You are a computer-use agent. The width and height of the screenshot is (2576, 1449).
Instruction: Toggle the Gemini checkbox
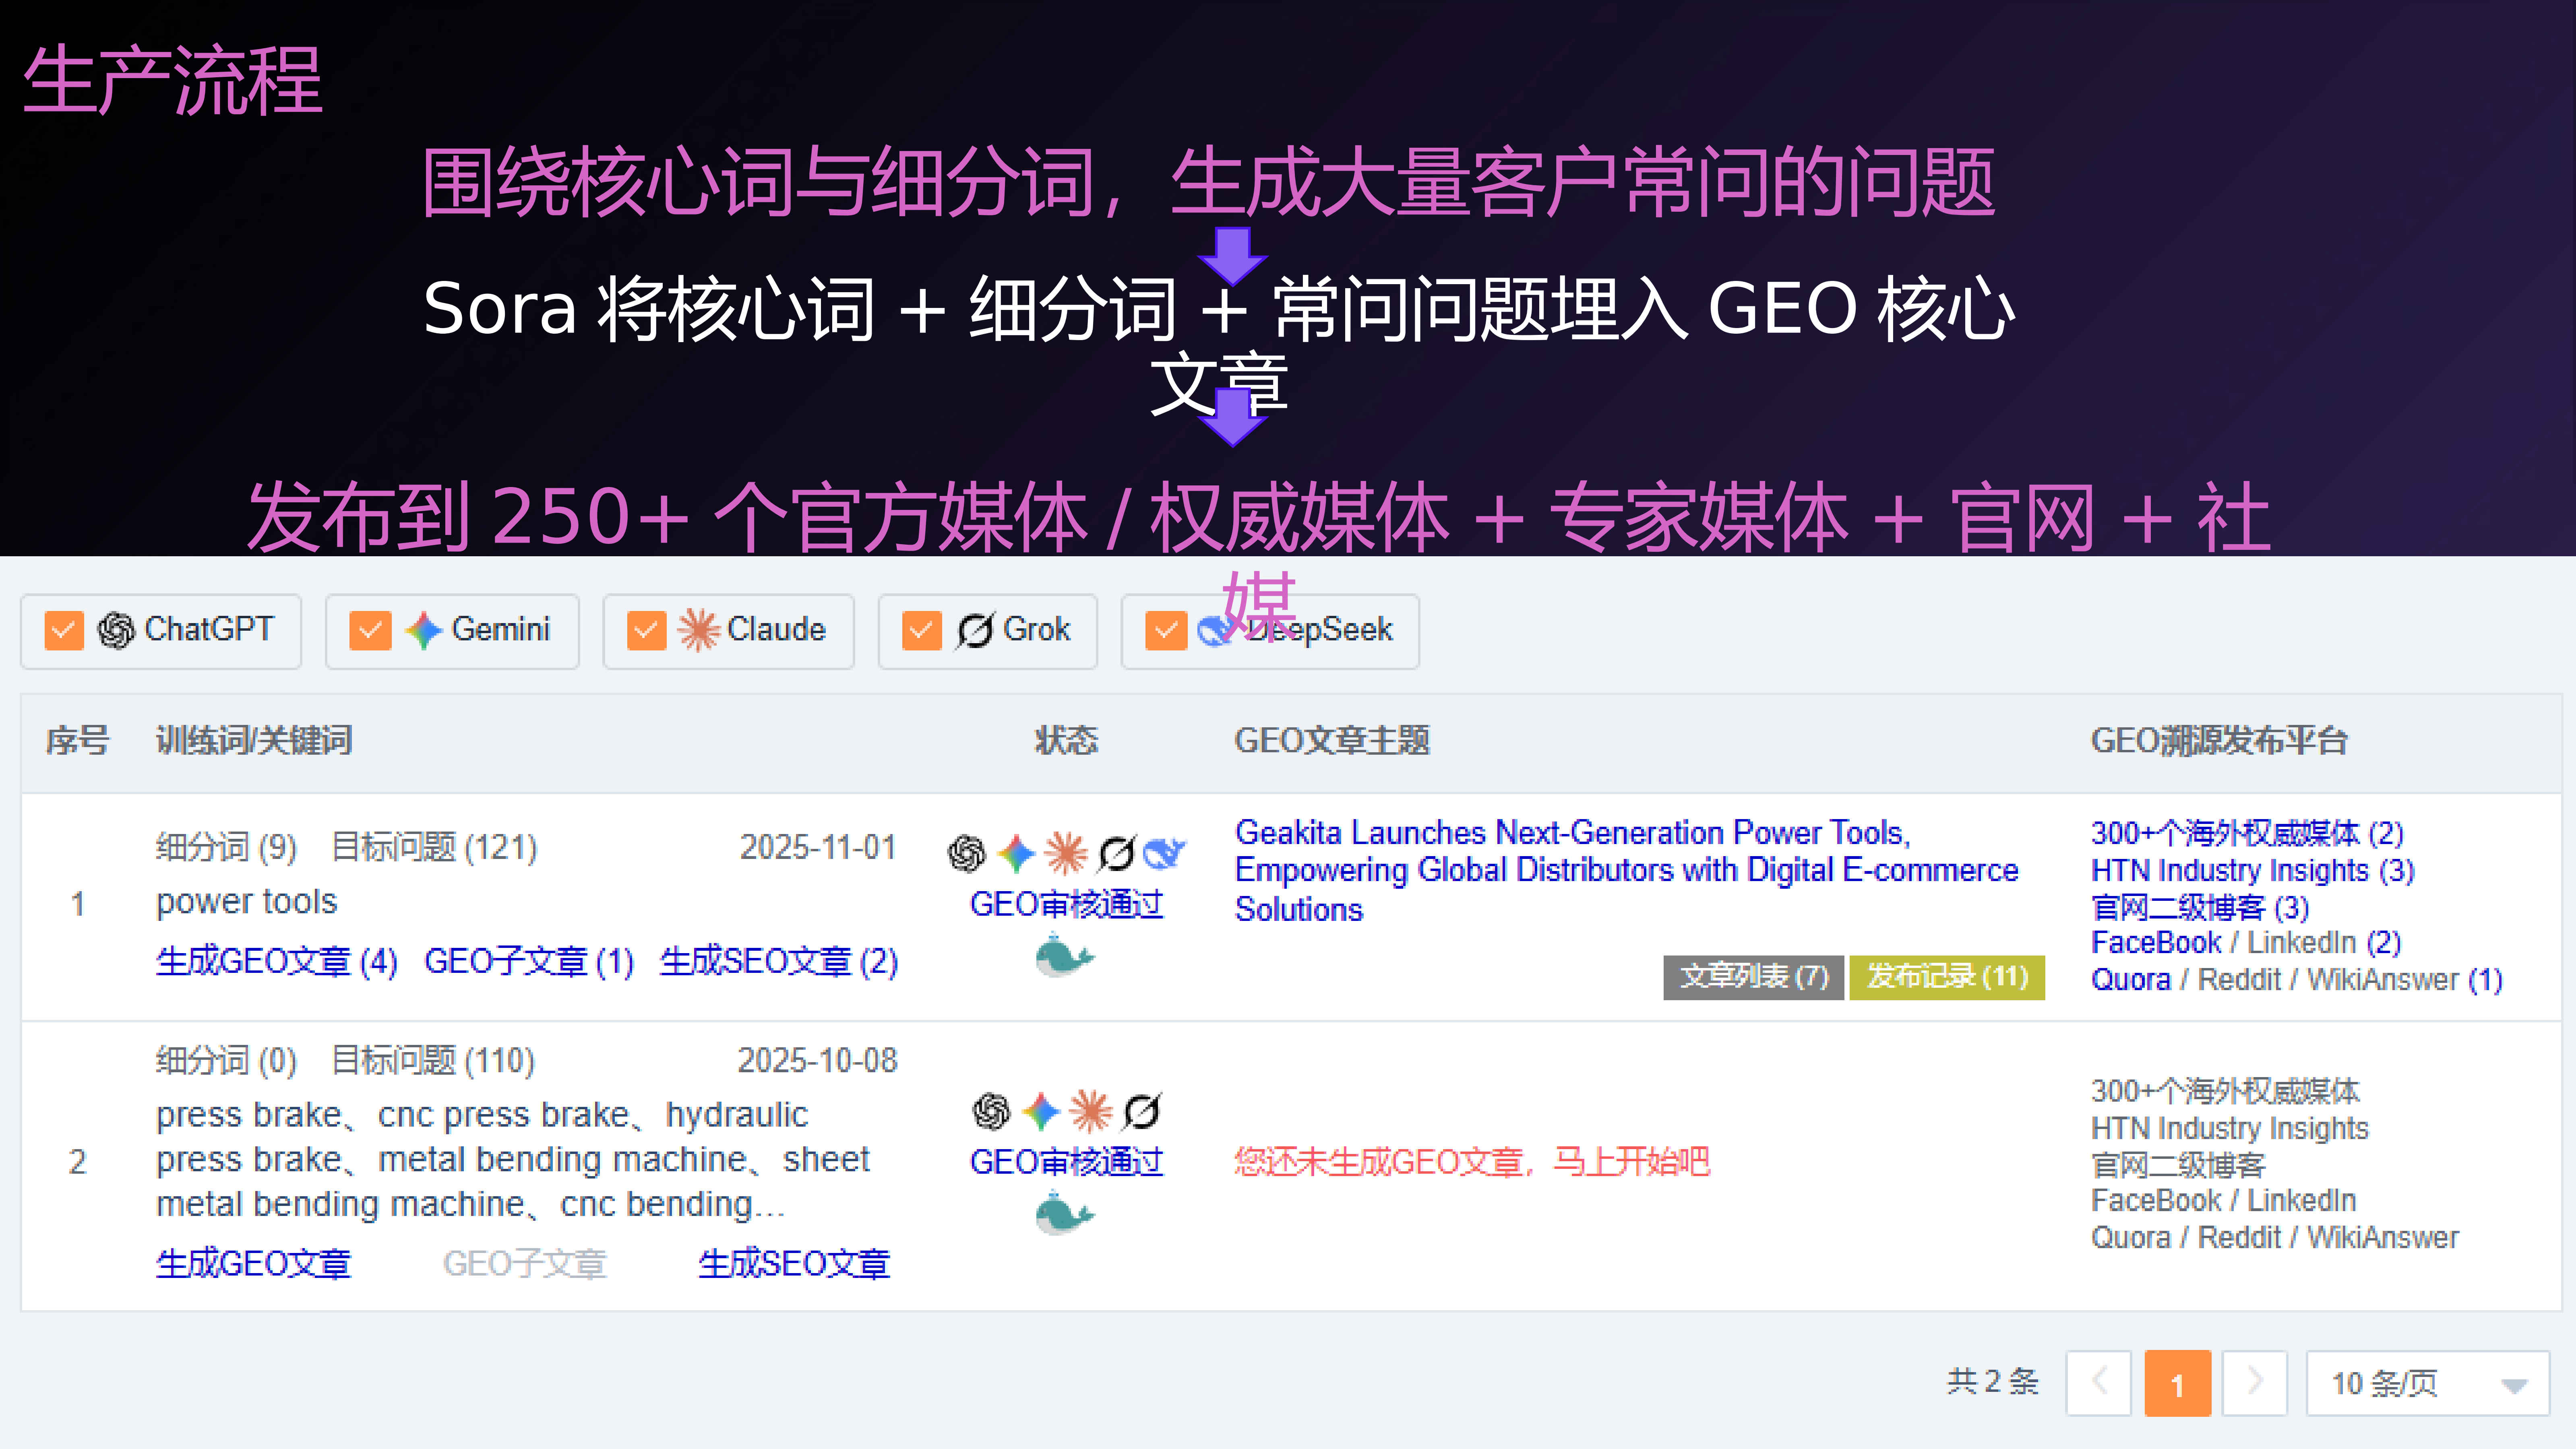[x=370, y=631]
